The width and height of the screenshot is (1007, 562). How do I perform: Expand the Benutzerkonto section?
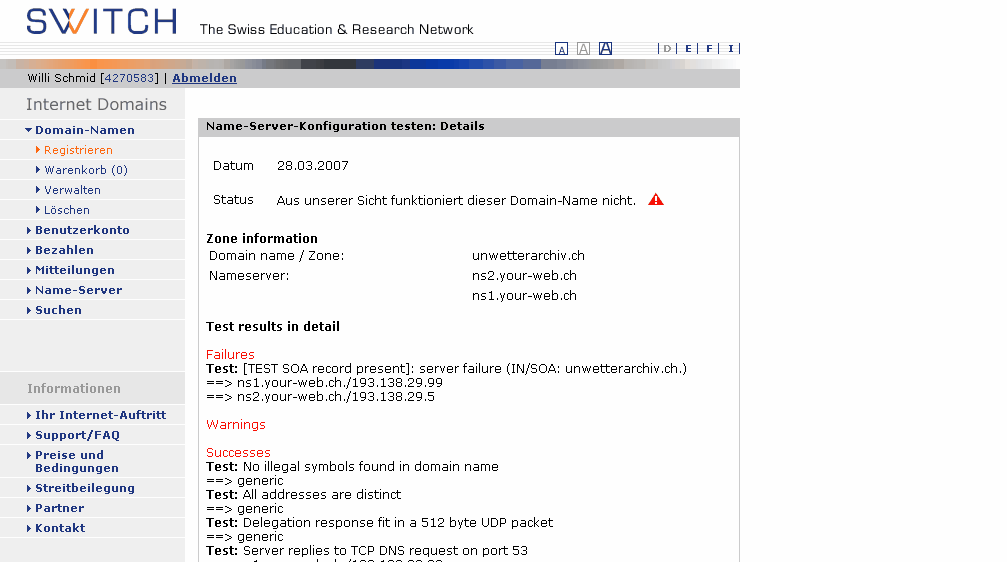82,230
